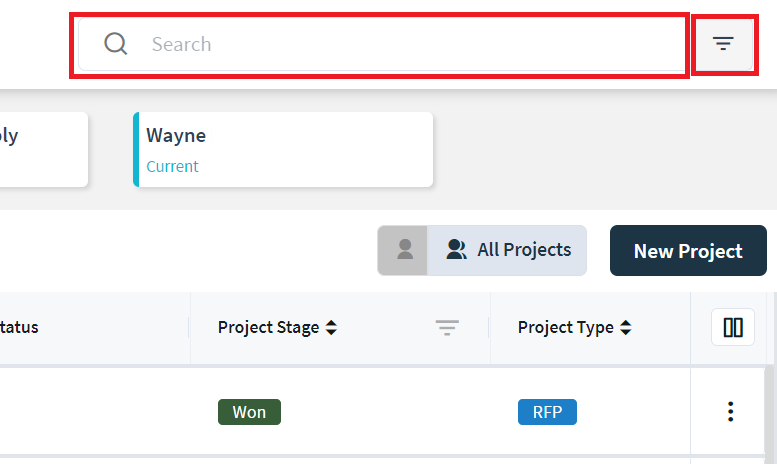The width and height of the screenshot is (777, 464).
Task: Click the magnifying glass search icon
Action: (116, 44)
